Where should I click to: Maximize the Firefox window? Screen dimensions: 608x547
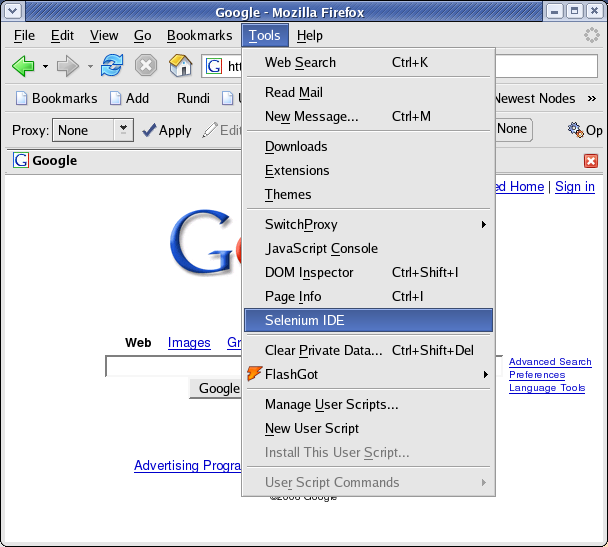pyautogui.click(x=575, y=11)
